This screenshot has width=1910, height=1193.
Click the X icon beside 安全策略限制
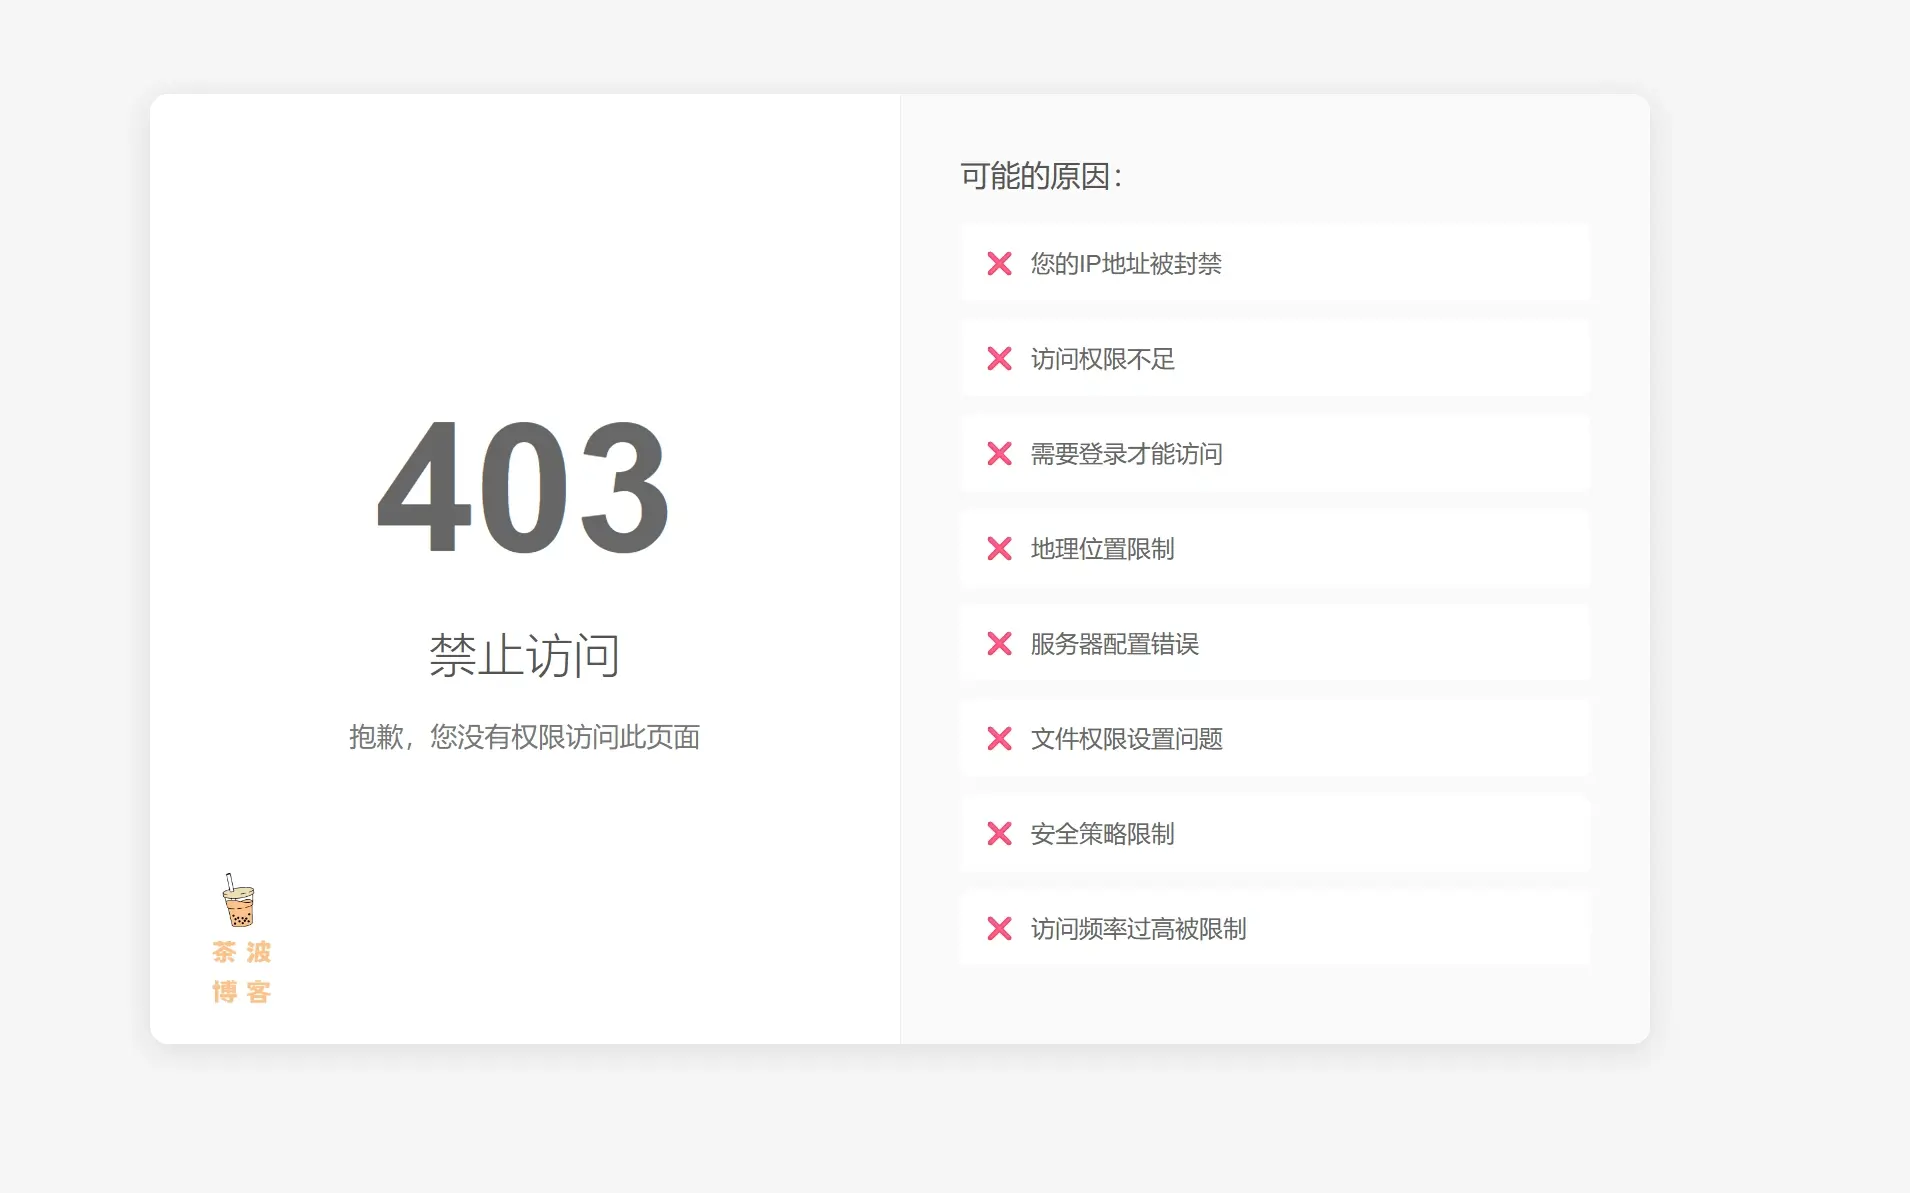click(x=999, y=834)
